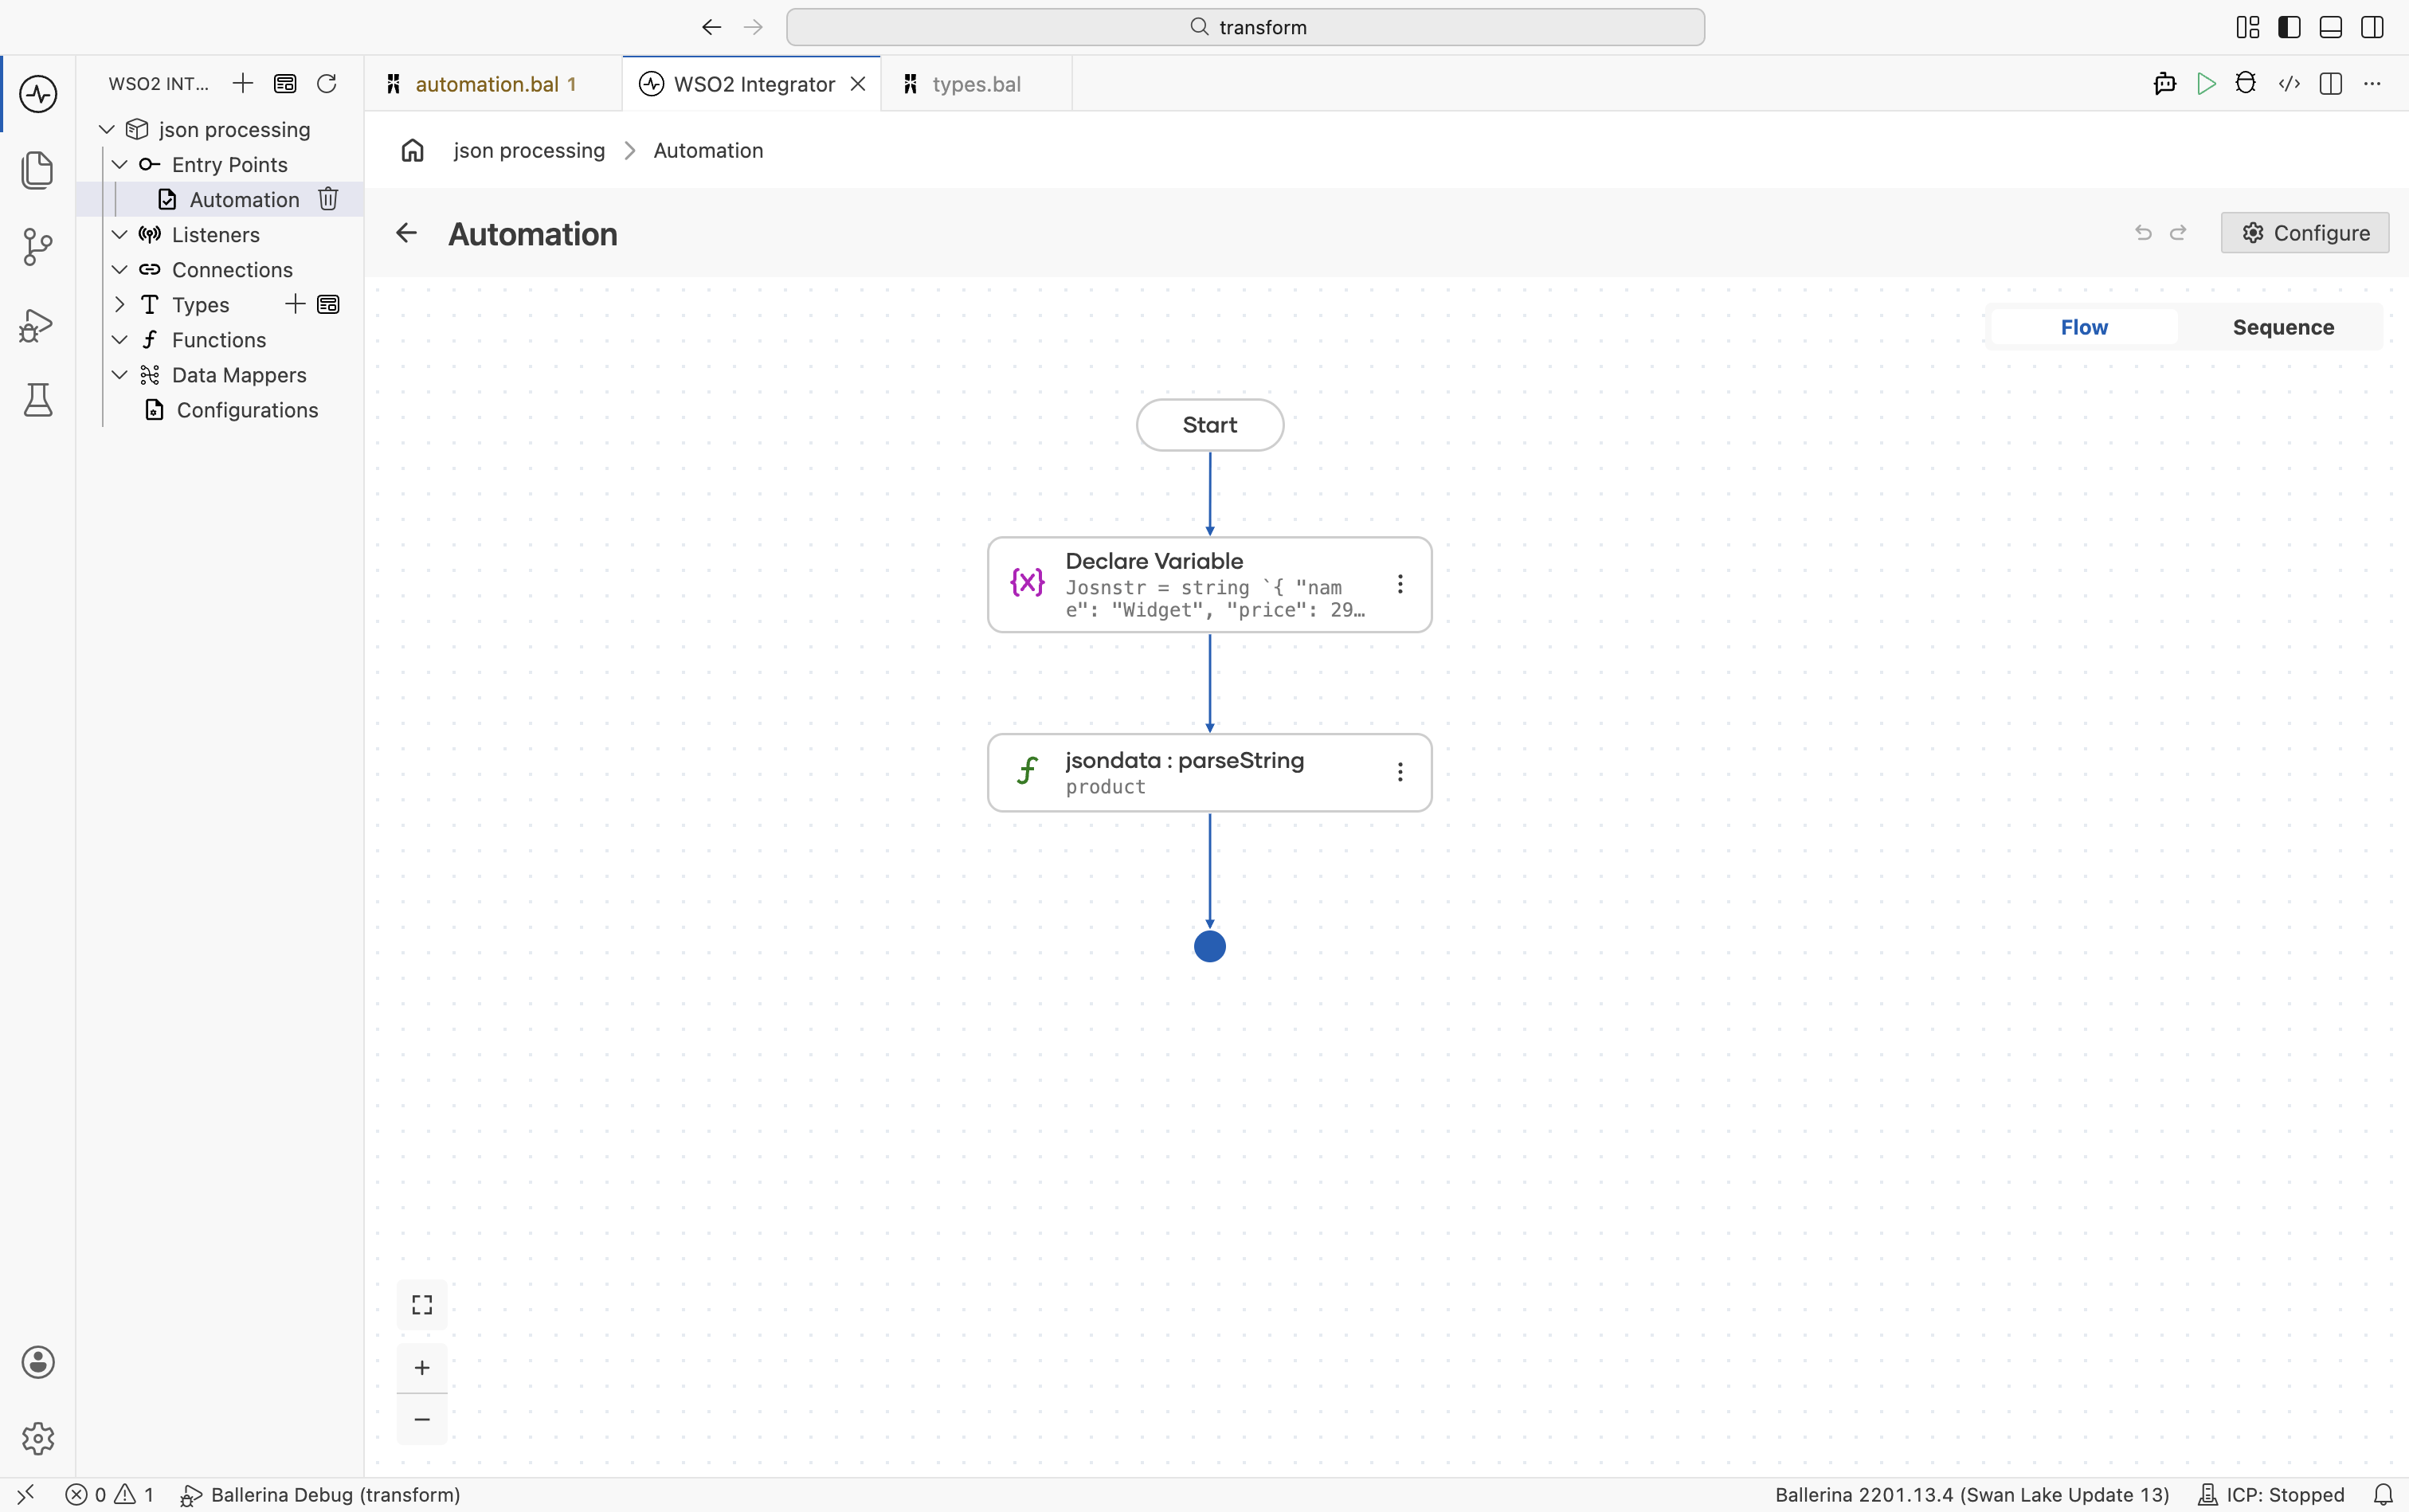The image size is (2409, 1512).
Task: Zoom in on the flow diagram
Action: click(422, 1368)
